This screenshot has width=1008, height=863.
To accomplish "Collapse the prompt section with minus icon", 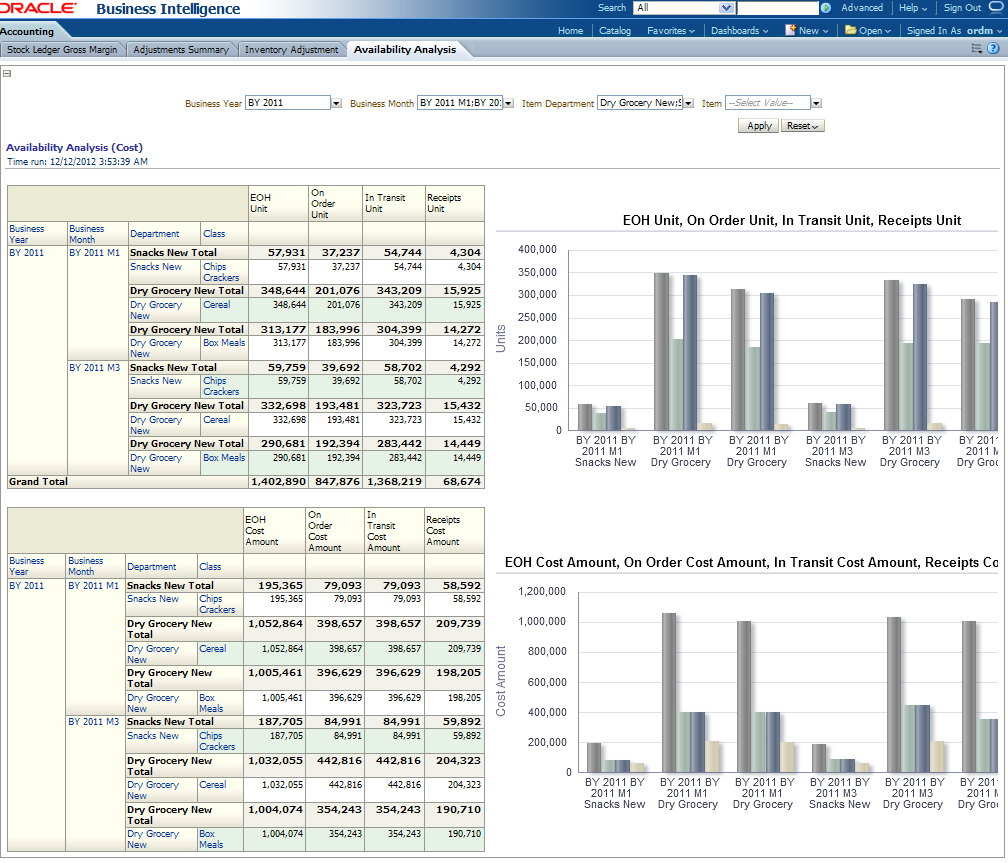I will (x=7, y=73).
